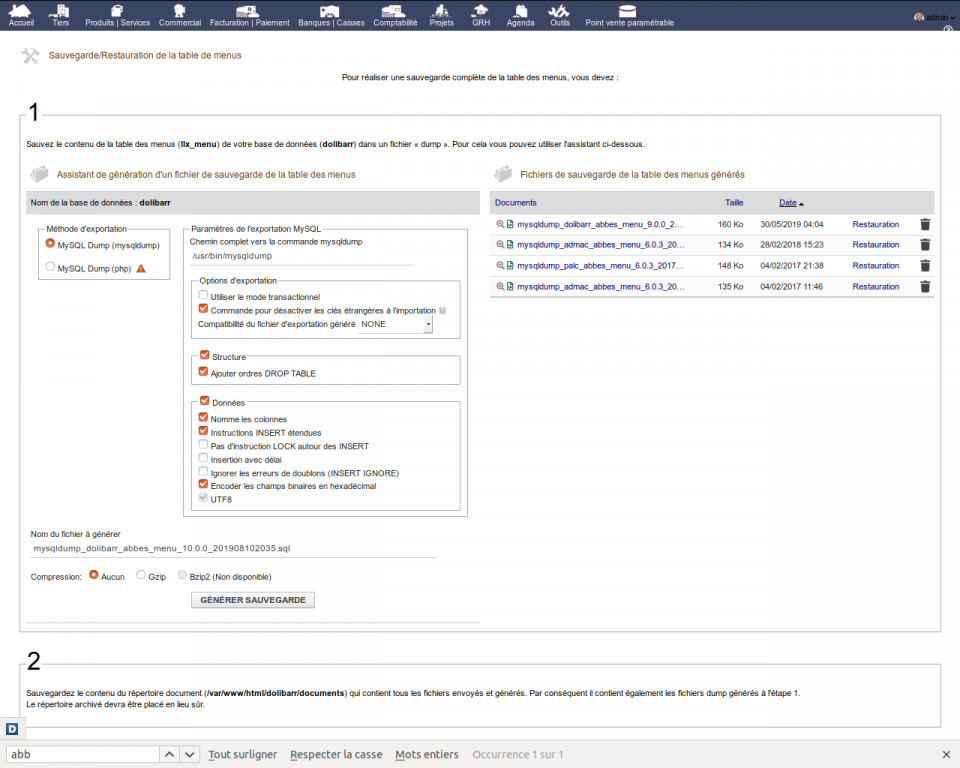Choose Gzip compression option
960x768 pixels.
[x=141, y=575]
